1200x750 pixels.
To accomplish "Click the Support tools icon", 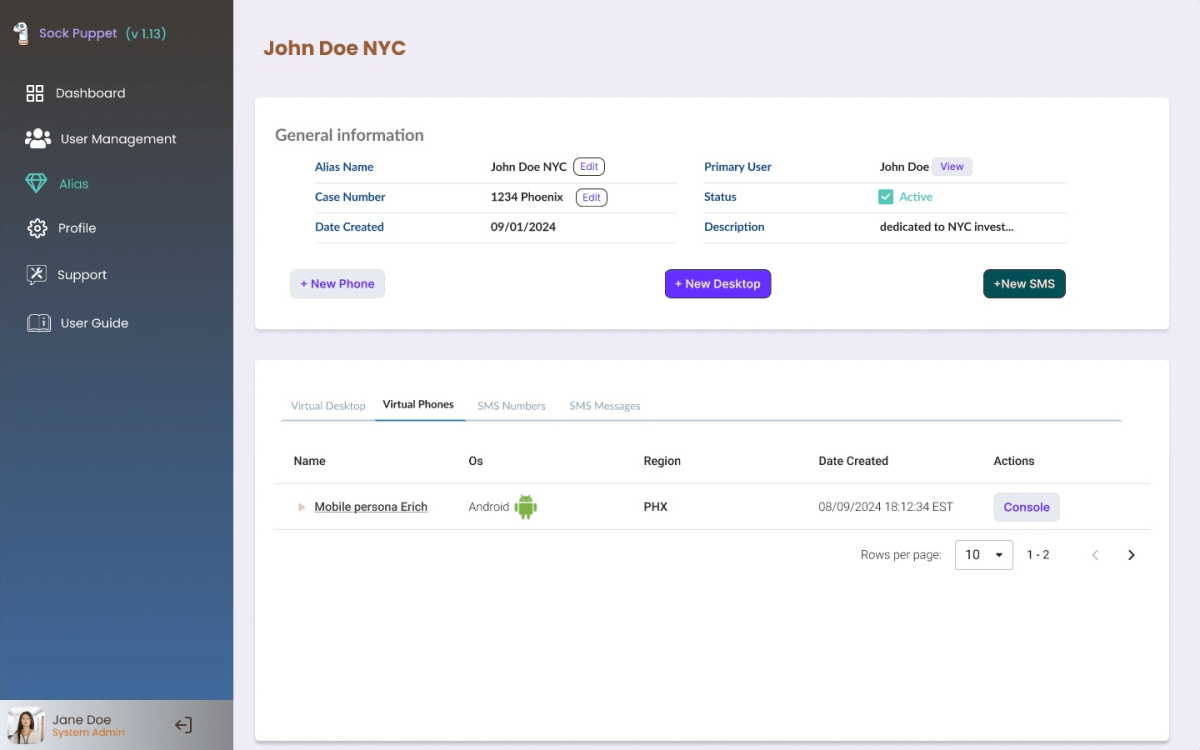I will 37,275.
